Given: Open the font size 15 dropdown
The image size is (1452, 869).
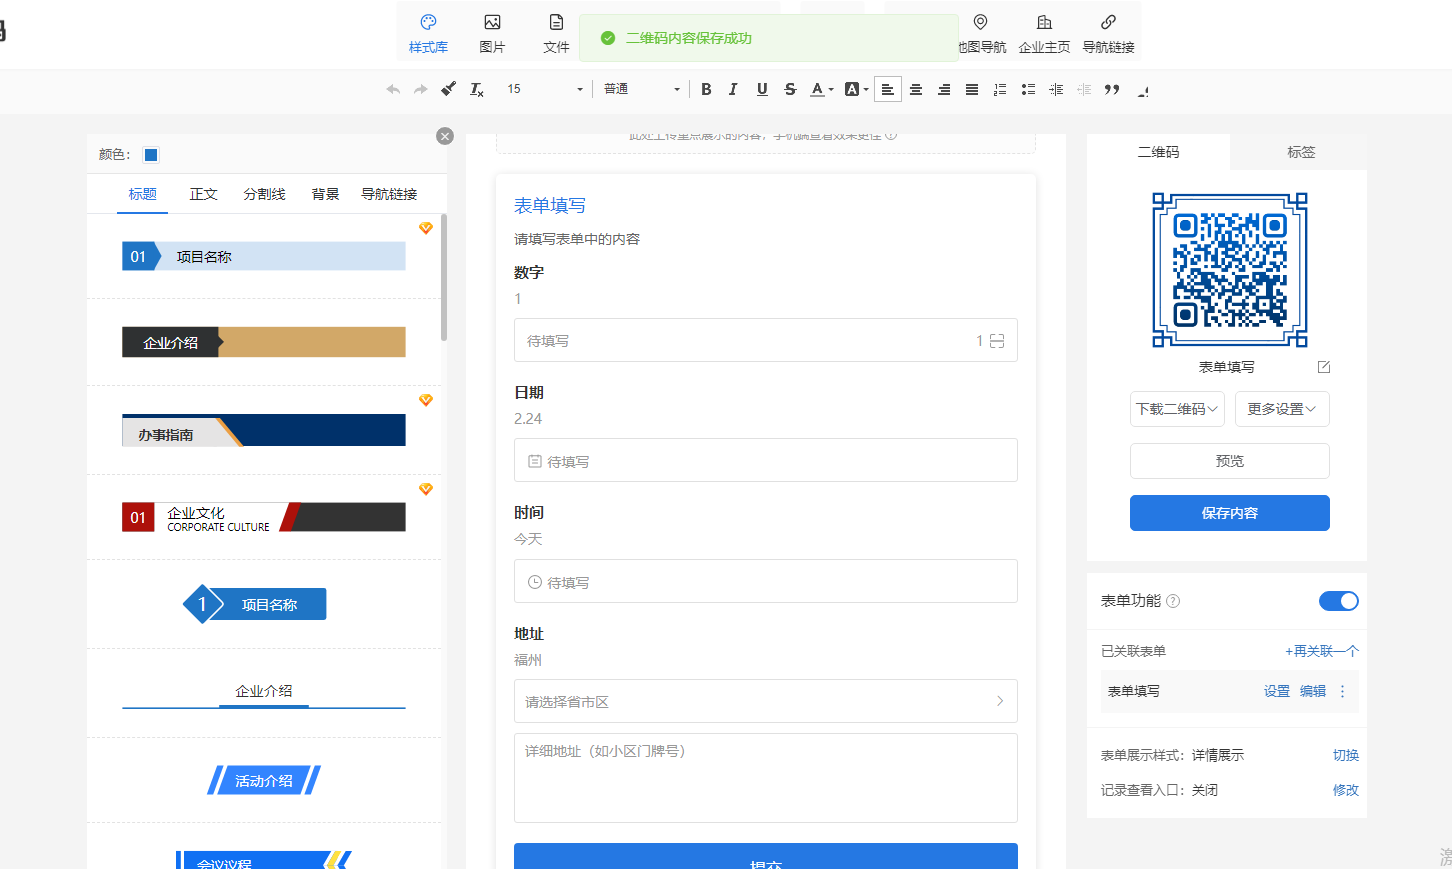Looking at the screenshot, I should pyautogui.click(x=543, y=89).
